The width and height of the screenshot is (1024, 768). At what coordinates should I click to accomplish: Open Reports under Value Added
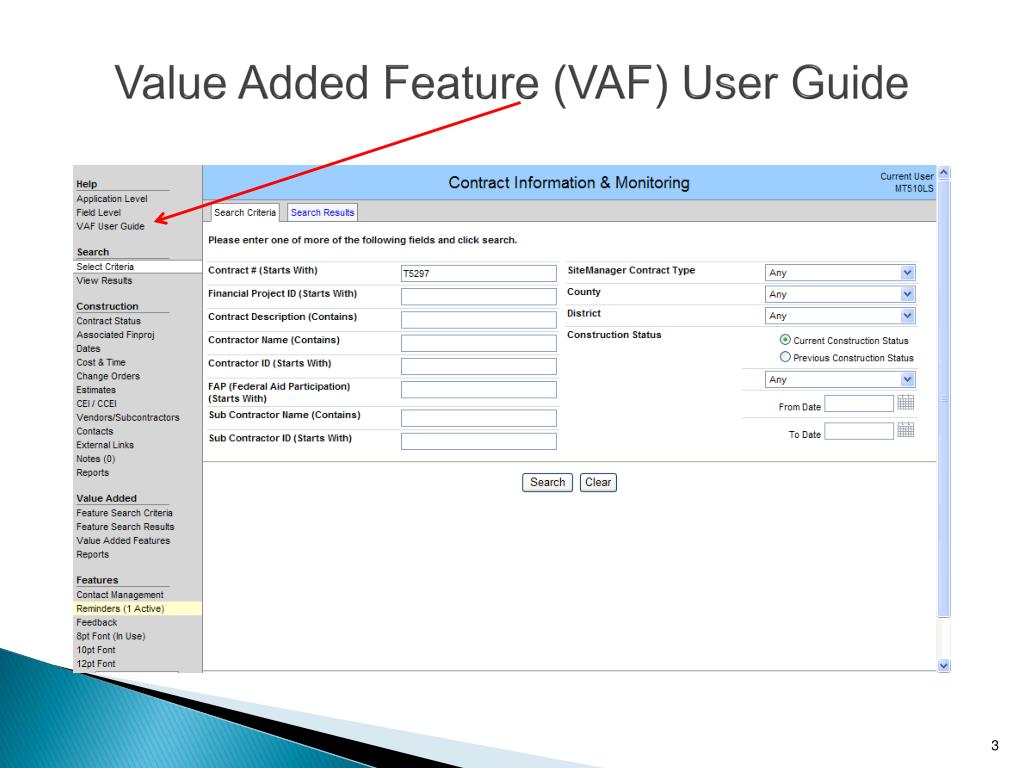coord(92,554)
